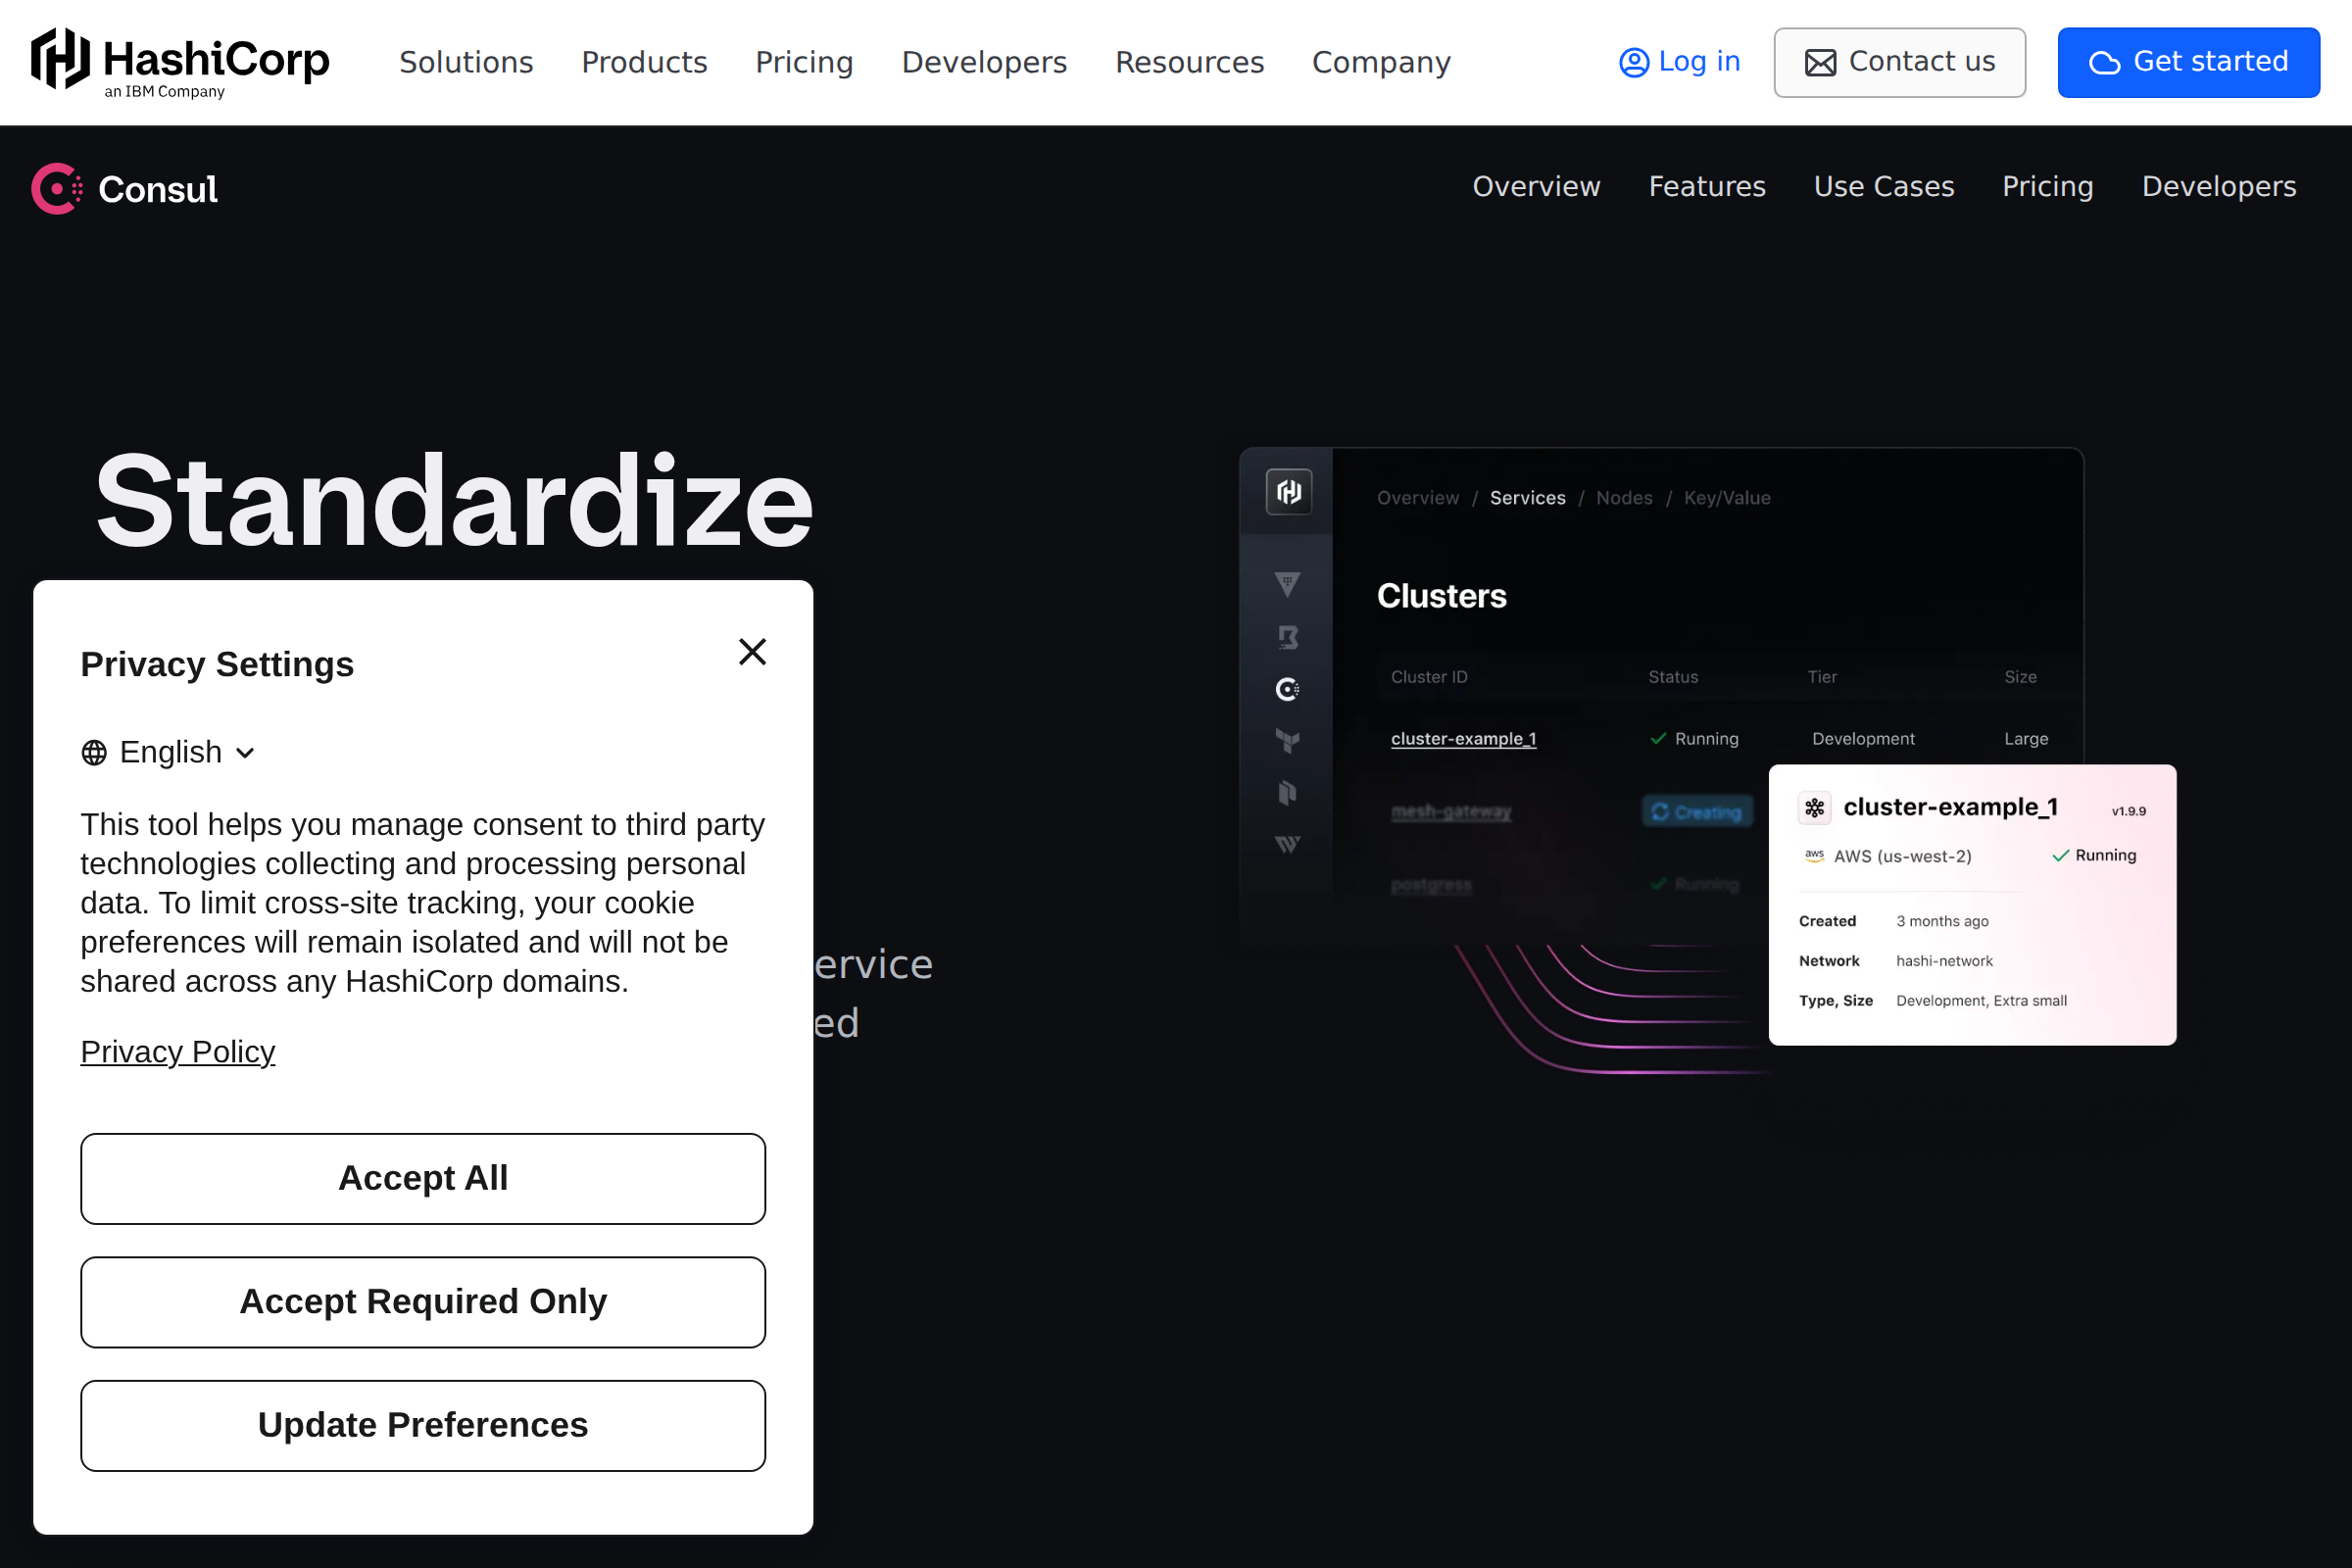Open the Resources menu
Image resolution: width=2352 pixels, height=1568 pixels.
1189,62
